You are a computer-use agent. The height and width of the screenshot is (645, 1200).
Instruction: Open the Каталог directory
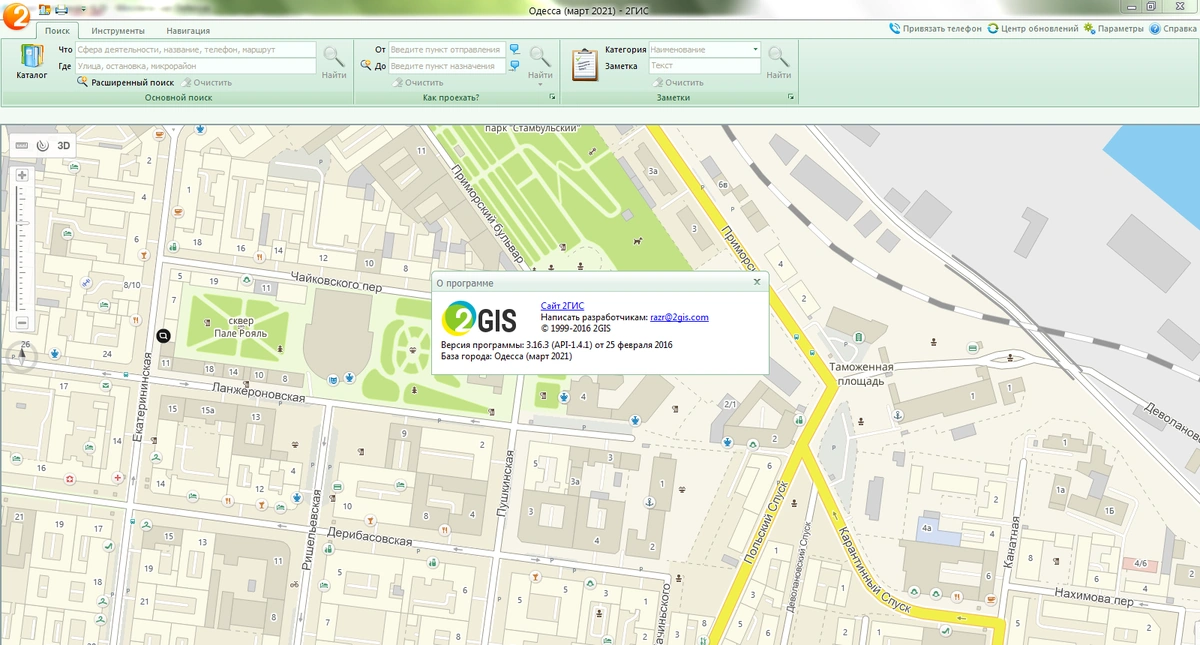point(32,61)
